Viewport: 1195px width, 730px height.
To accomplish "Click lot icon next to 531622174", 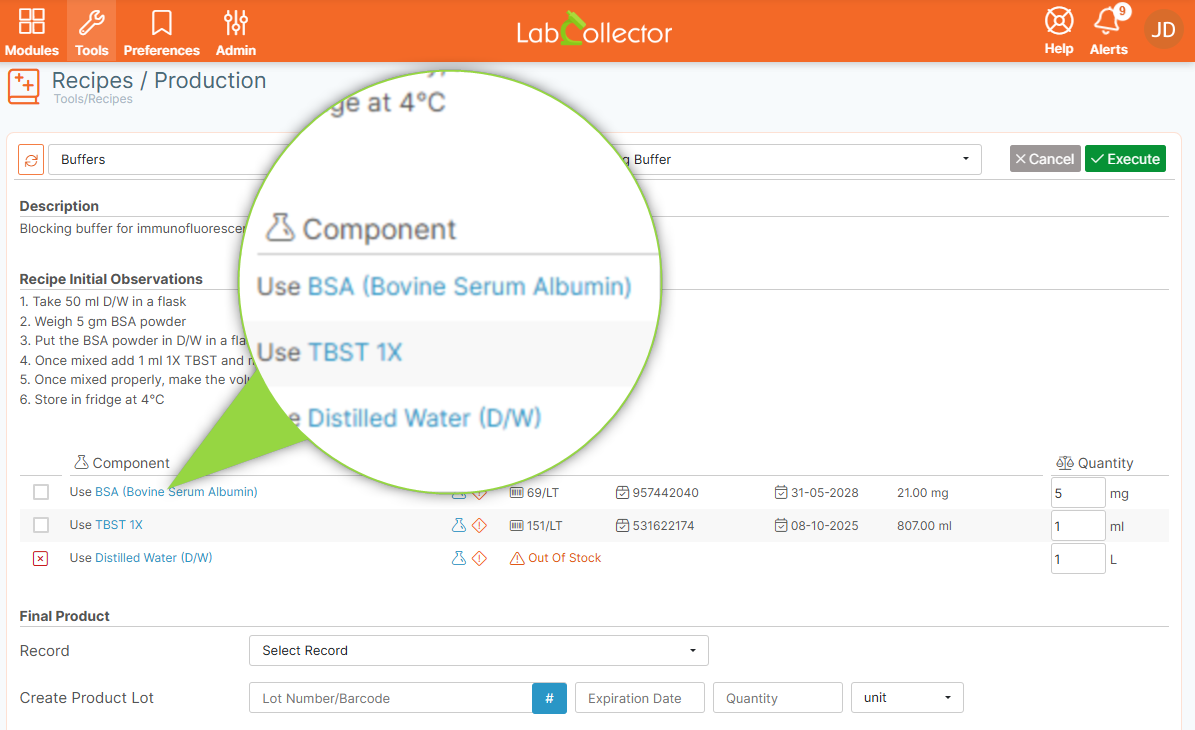I will (623, 525).
